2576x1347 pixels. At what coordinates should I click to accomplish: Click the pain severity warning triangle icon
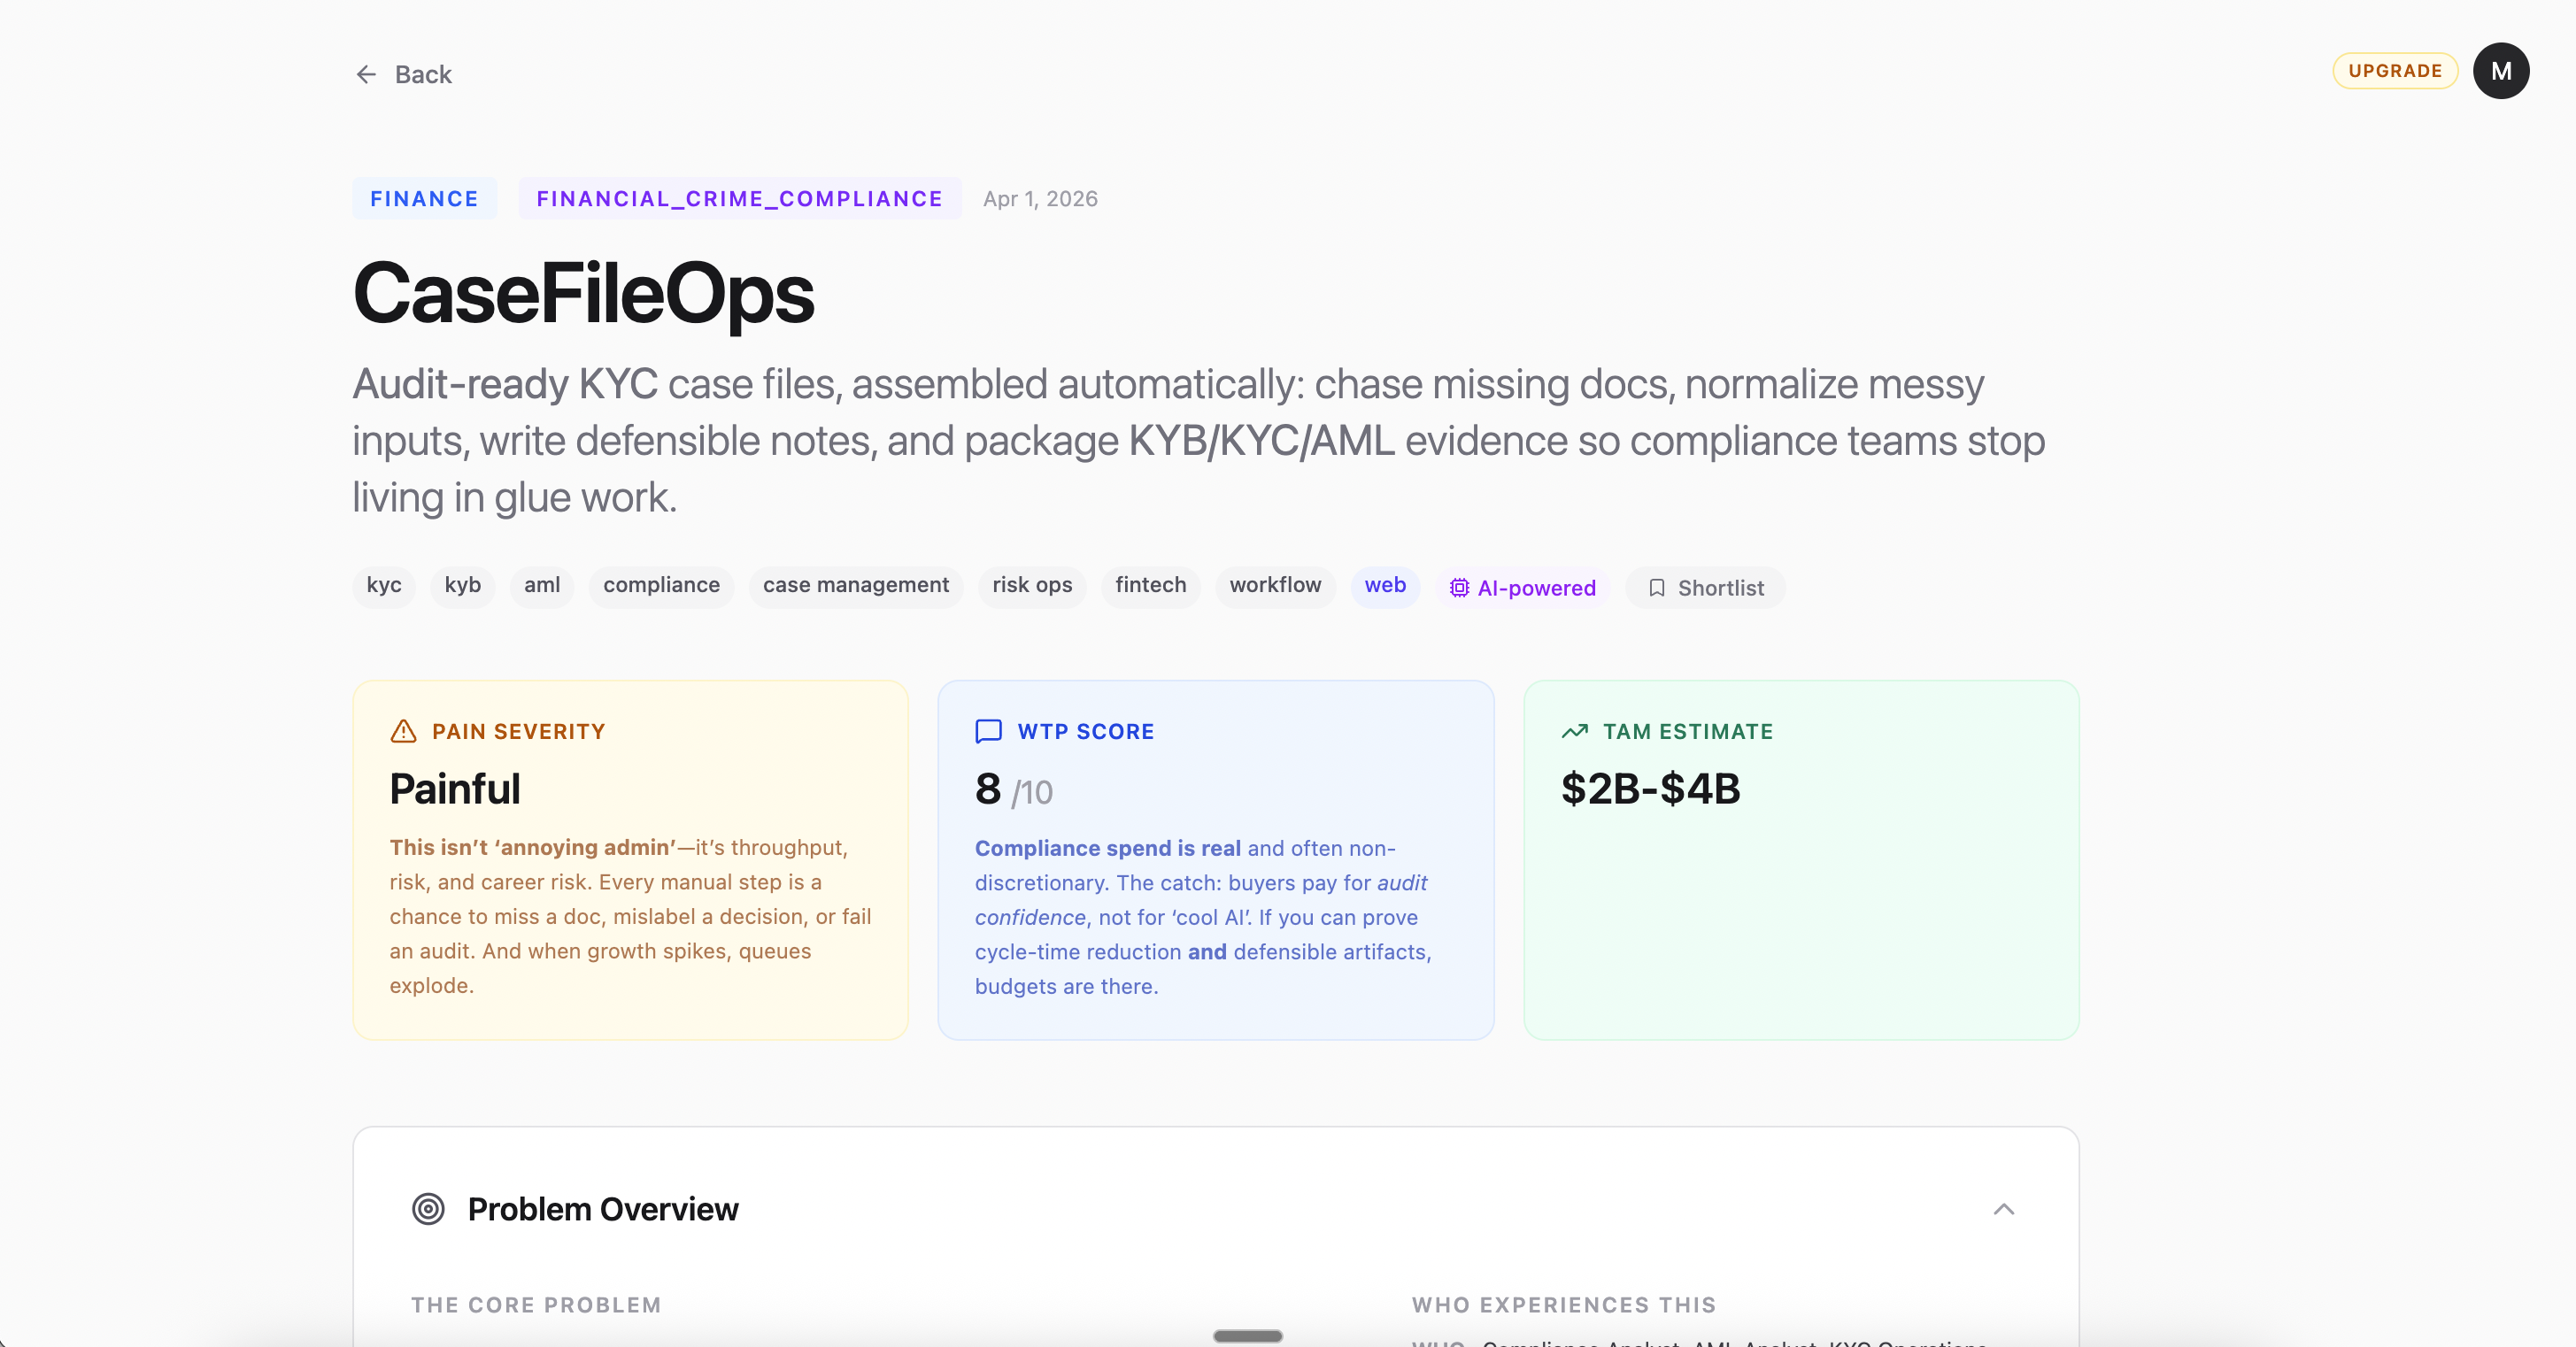tap(403, 731)
